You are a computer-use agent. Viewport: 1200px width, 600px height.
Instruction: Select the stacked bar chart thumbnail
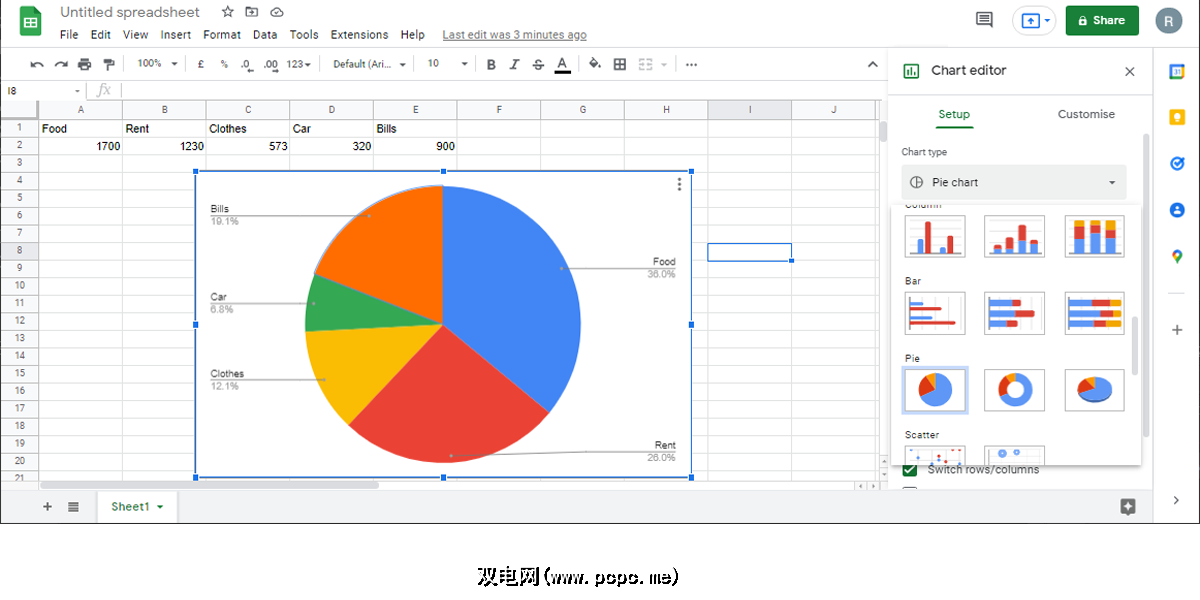tap(1015, 313)
